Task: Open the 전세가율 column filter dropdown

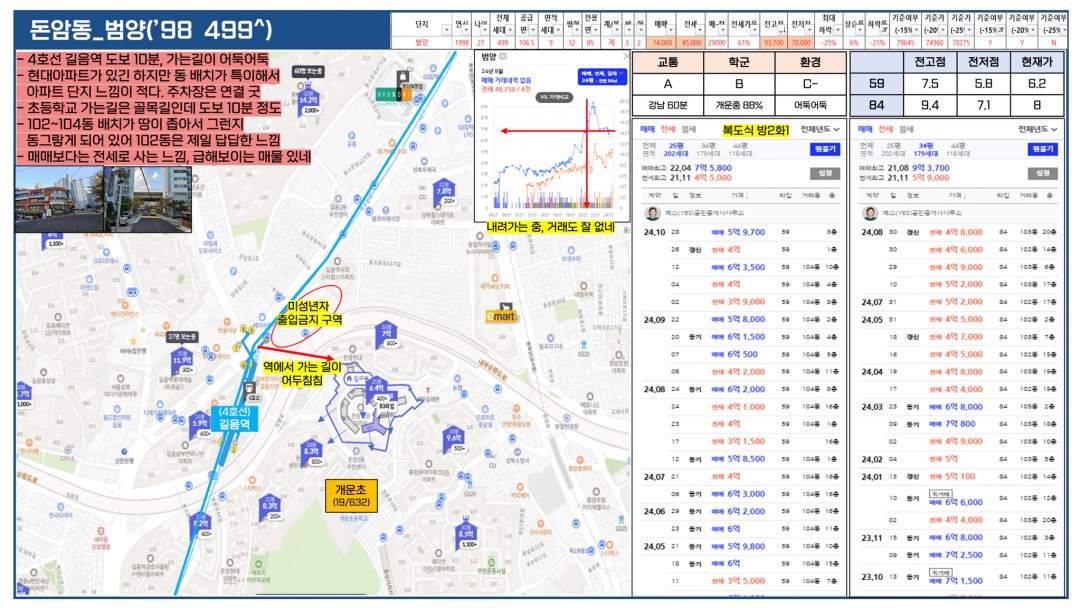Action: [754, 28]
